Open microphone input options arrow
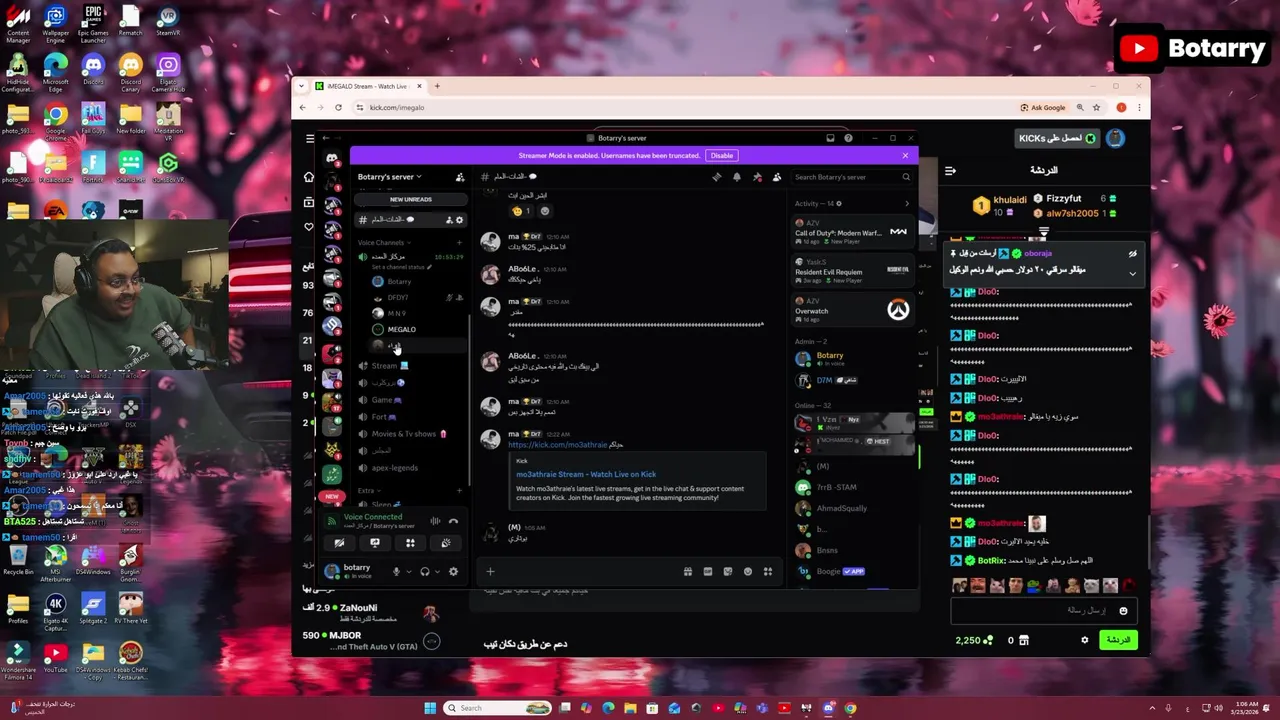 (408, 572)
